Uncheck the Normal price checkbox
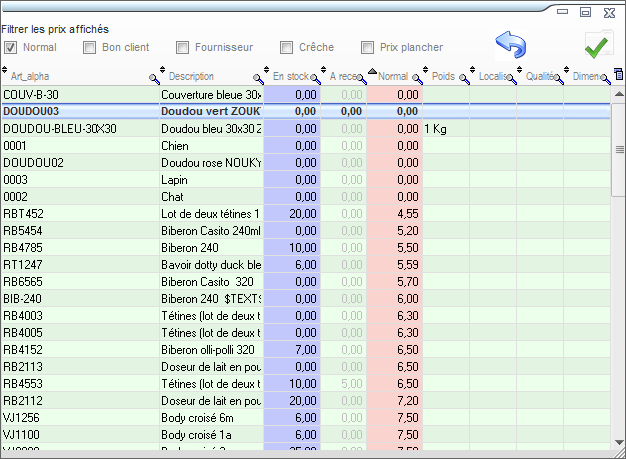 tap(11, 47)
